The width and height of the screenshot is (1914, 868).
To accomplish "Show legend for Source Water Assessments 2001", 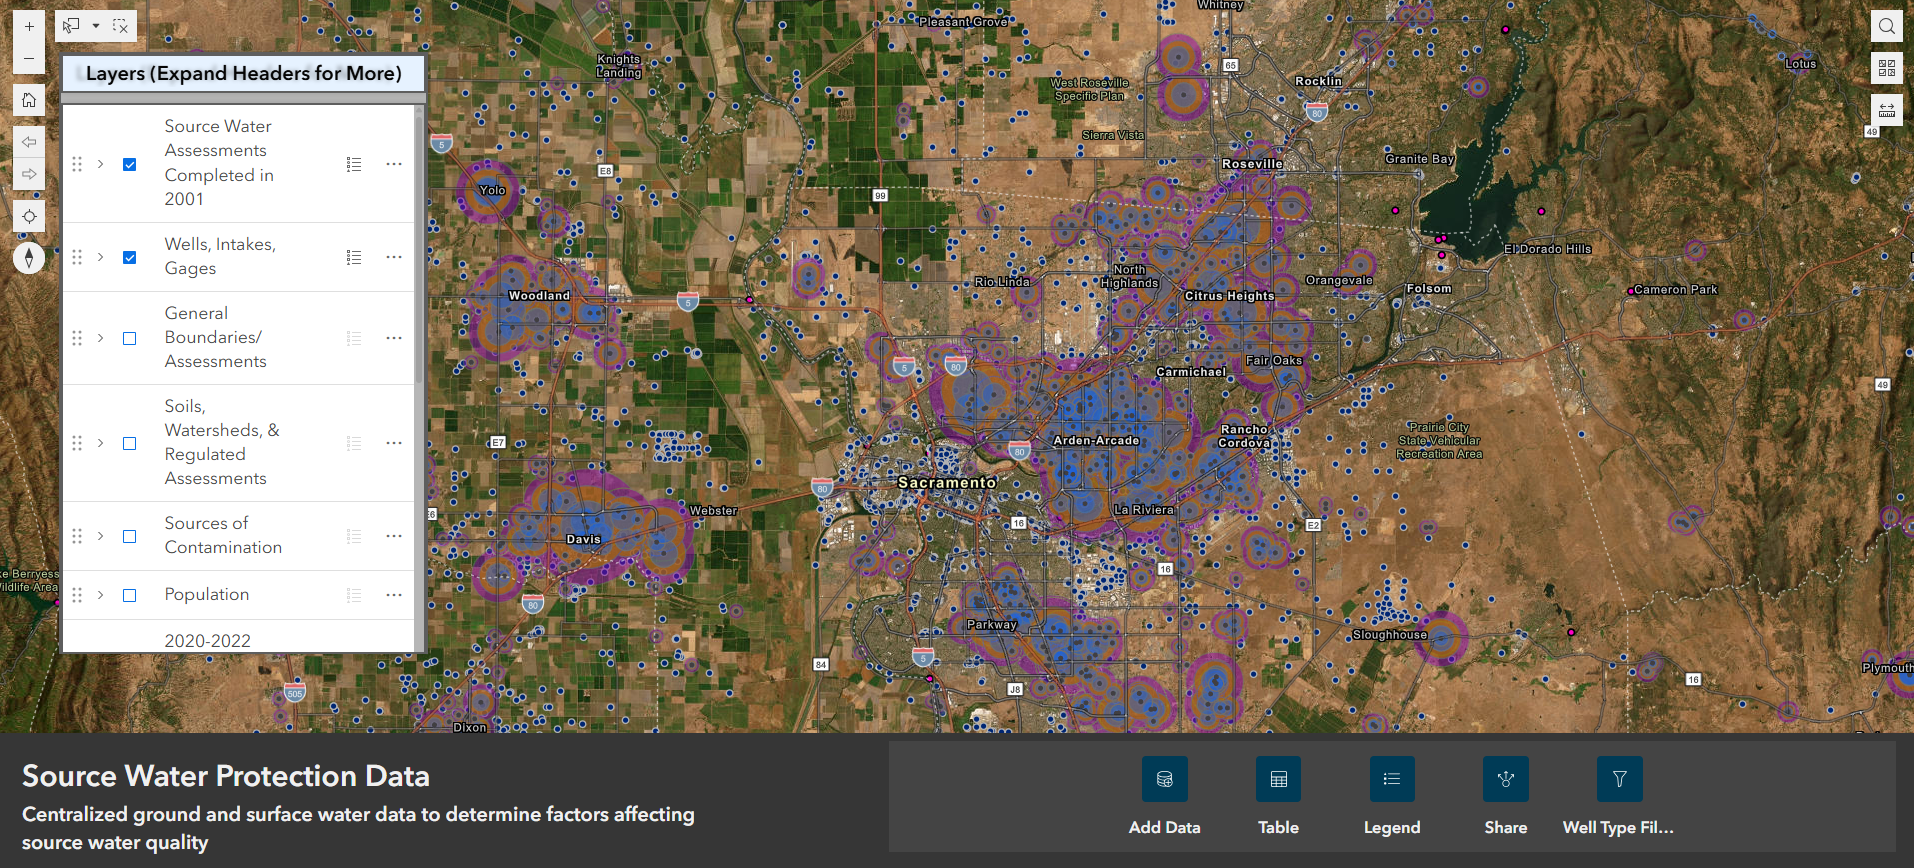I will point(354,164).
